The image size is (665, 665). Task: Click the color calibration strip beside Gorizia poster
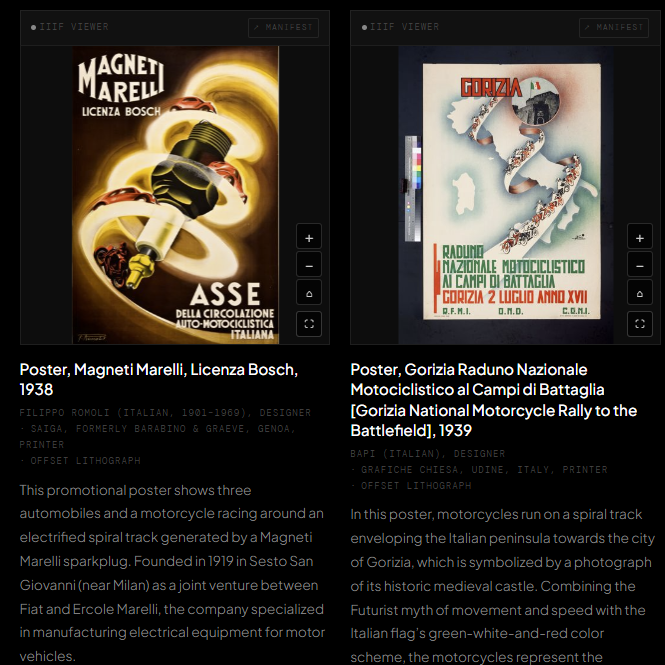click(x=411, y=190)
